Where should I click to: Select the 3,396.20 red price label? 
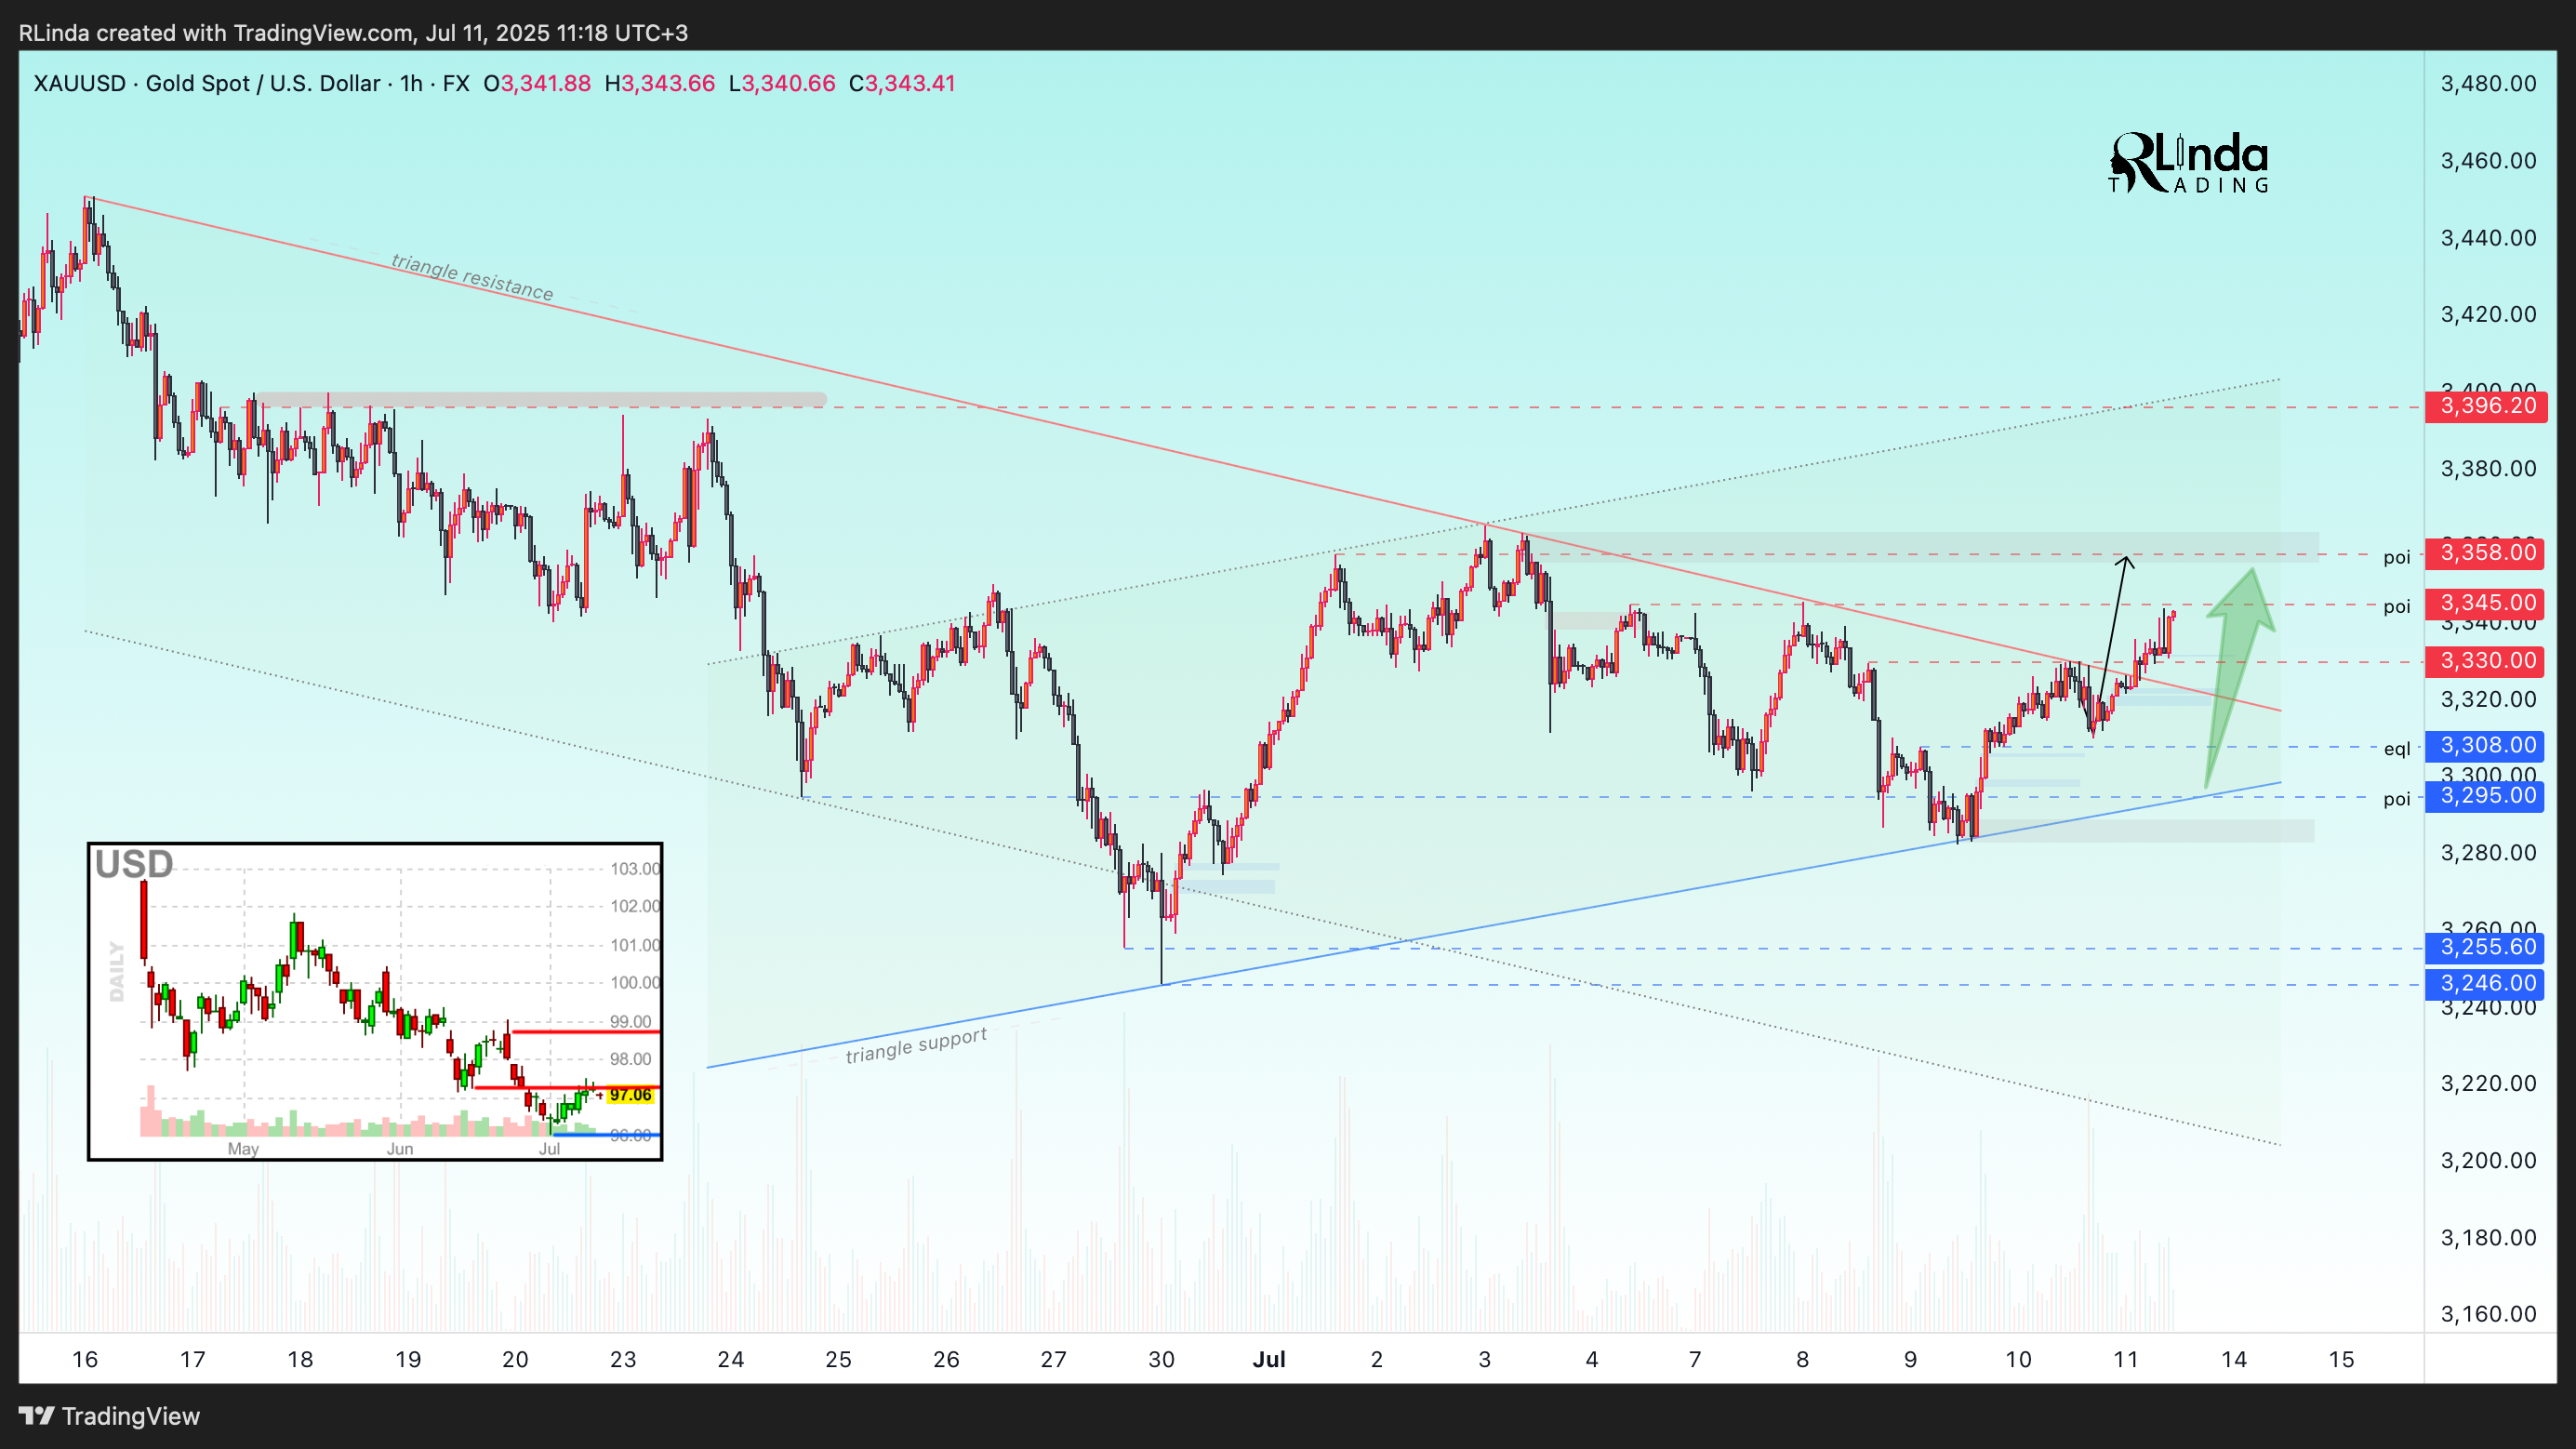pyautogui.click(x=2486, y=406)
